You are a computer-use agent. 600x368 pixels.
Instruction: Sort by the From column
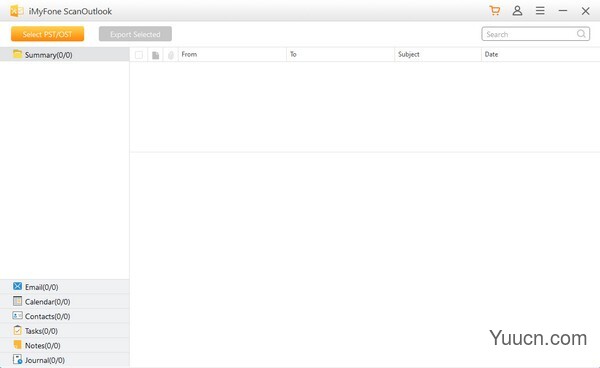pyautogui.click(x=232, y=54)
